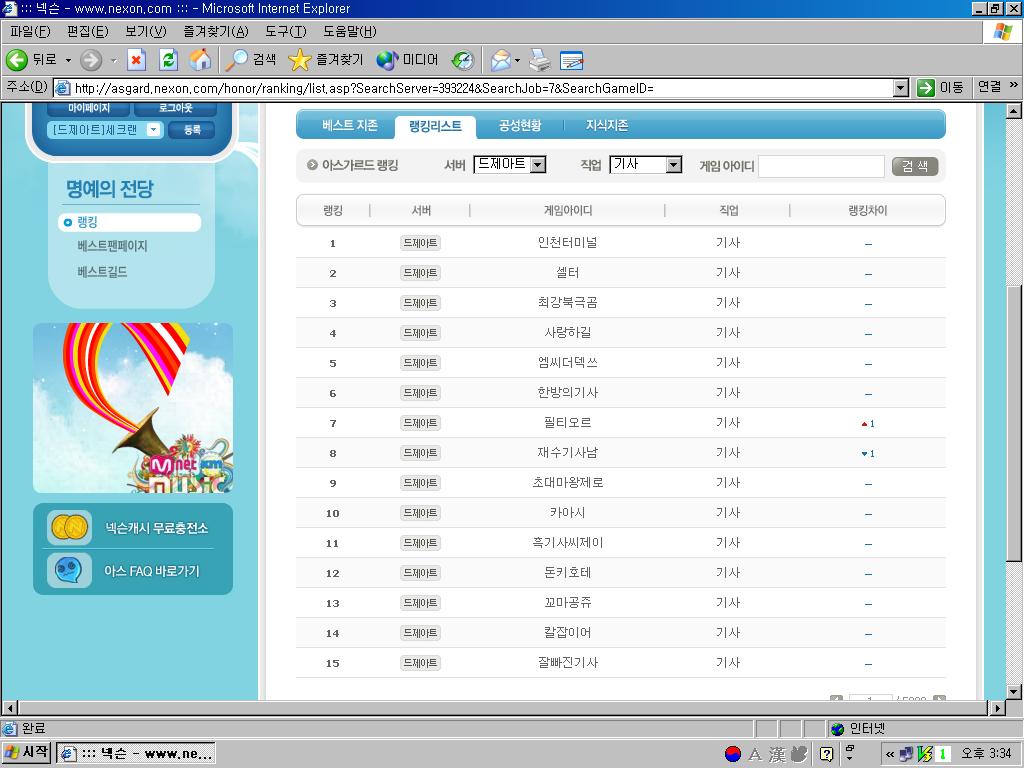Click the 검색 search button beside game ID

pyautogui.click(x=914, y=166)
